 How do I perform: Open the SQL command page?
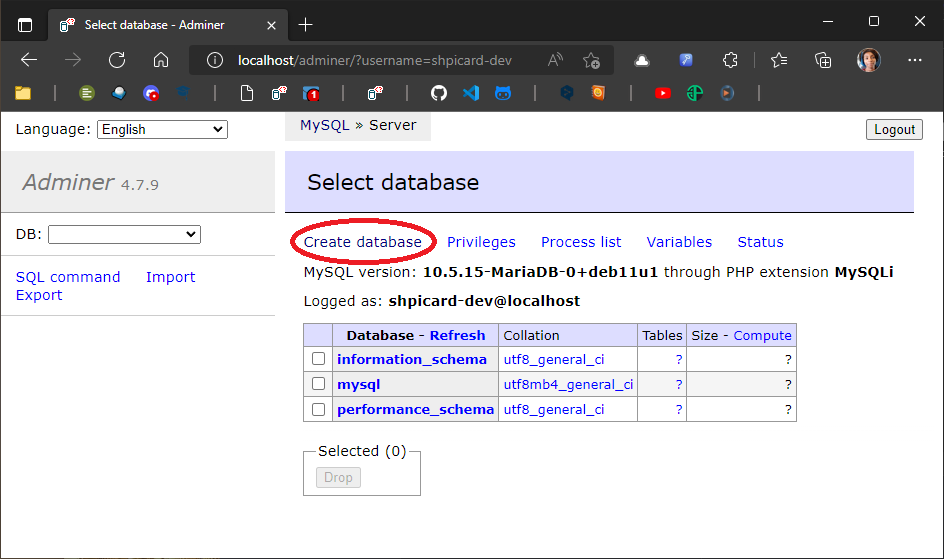[x=68, y=277]
